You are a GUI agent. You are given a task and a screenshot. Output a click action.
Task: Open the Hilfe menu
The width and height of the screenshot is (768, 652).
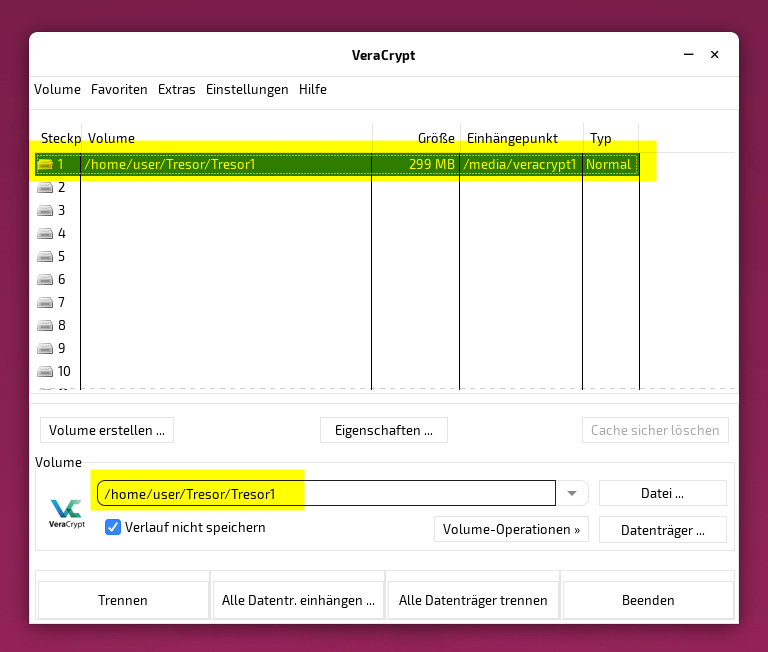pos(312,89)
